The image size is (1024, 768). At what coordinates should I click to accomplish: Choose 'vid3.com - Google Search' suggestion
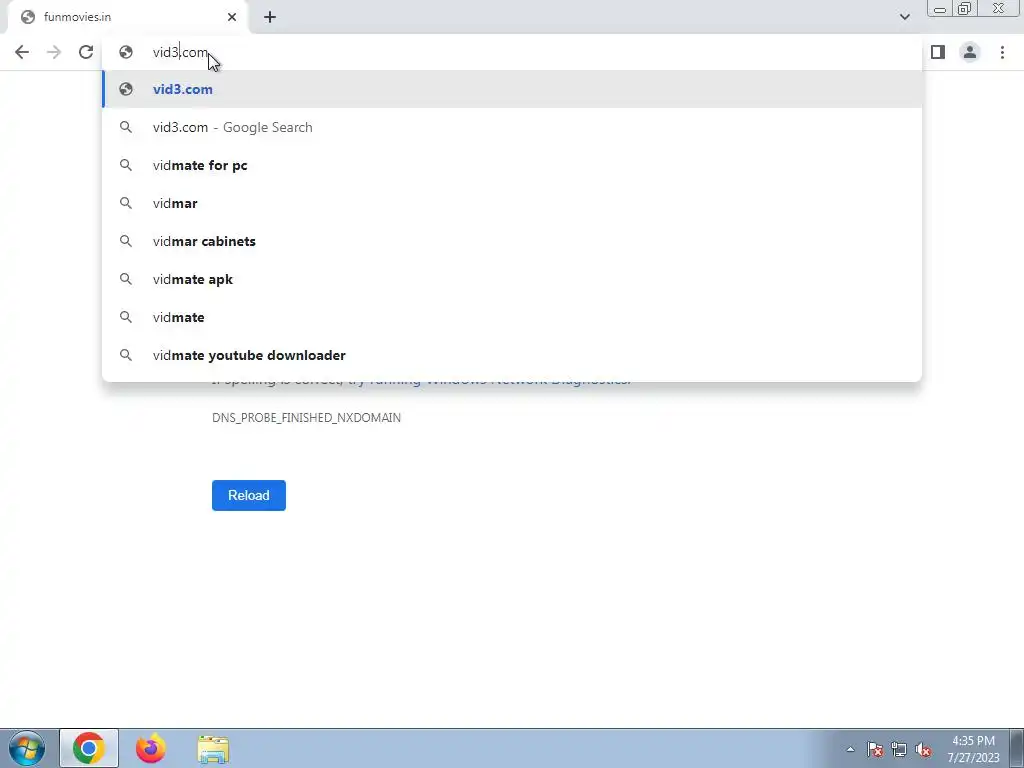512,127
